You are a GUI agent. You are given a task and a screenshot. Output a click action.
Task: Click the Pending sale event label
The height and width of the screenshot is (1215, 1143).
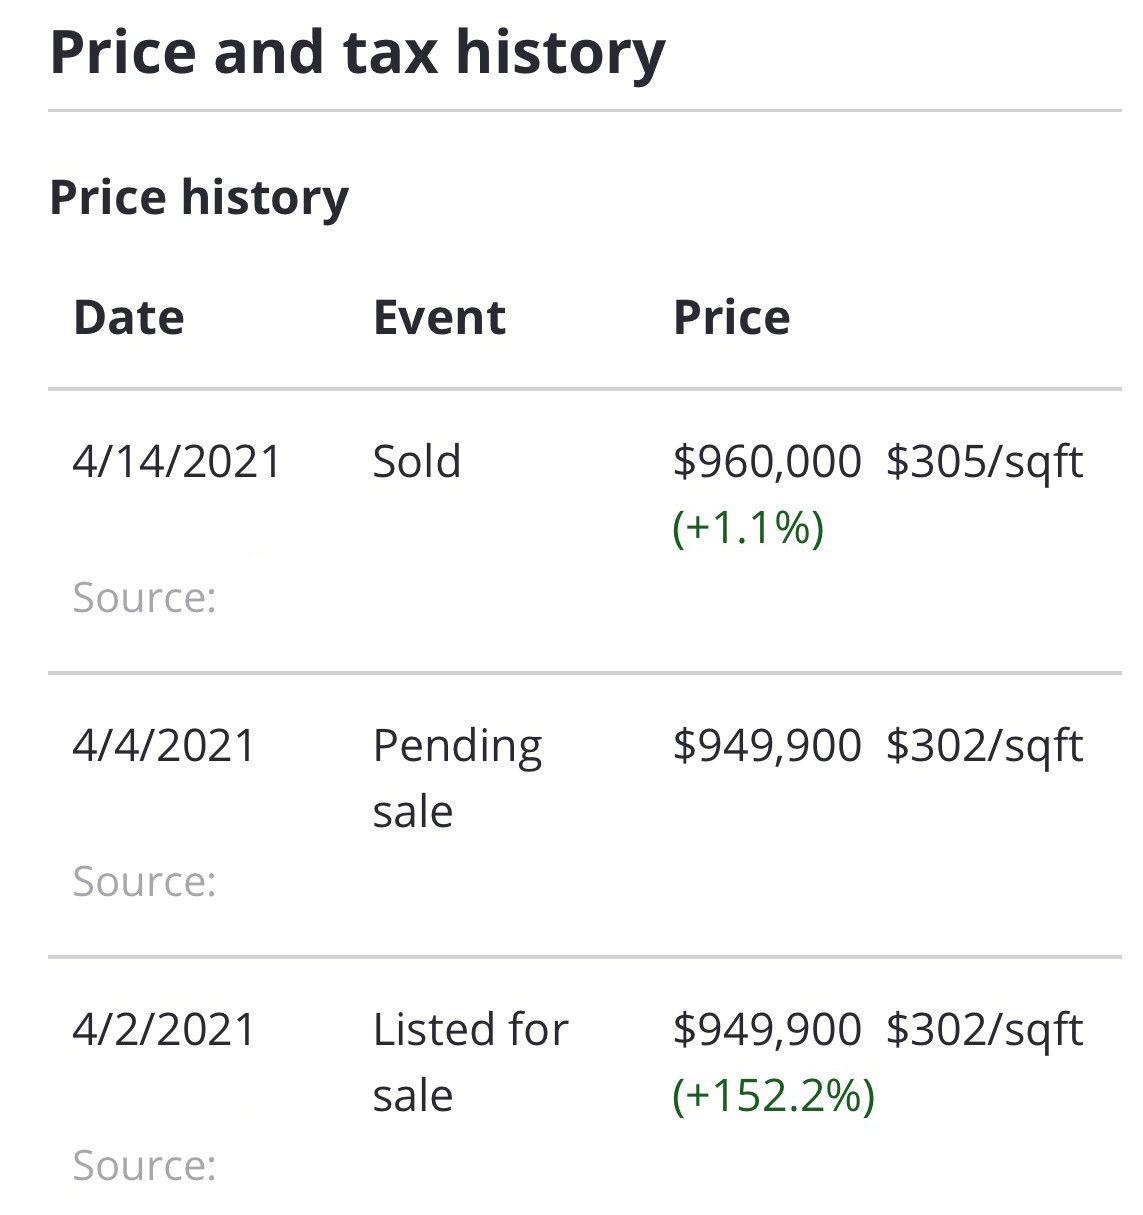(x=457, y=779)
